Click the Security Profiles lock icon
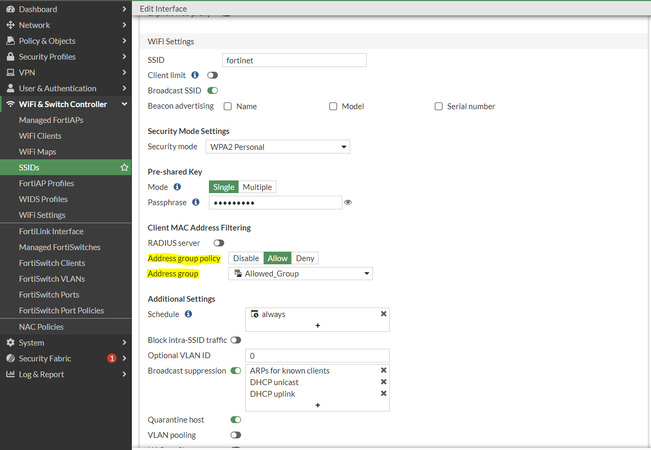The height and width of the screenshot is (450, 651). (x=10, y=56)
